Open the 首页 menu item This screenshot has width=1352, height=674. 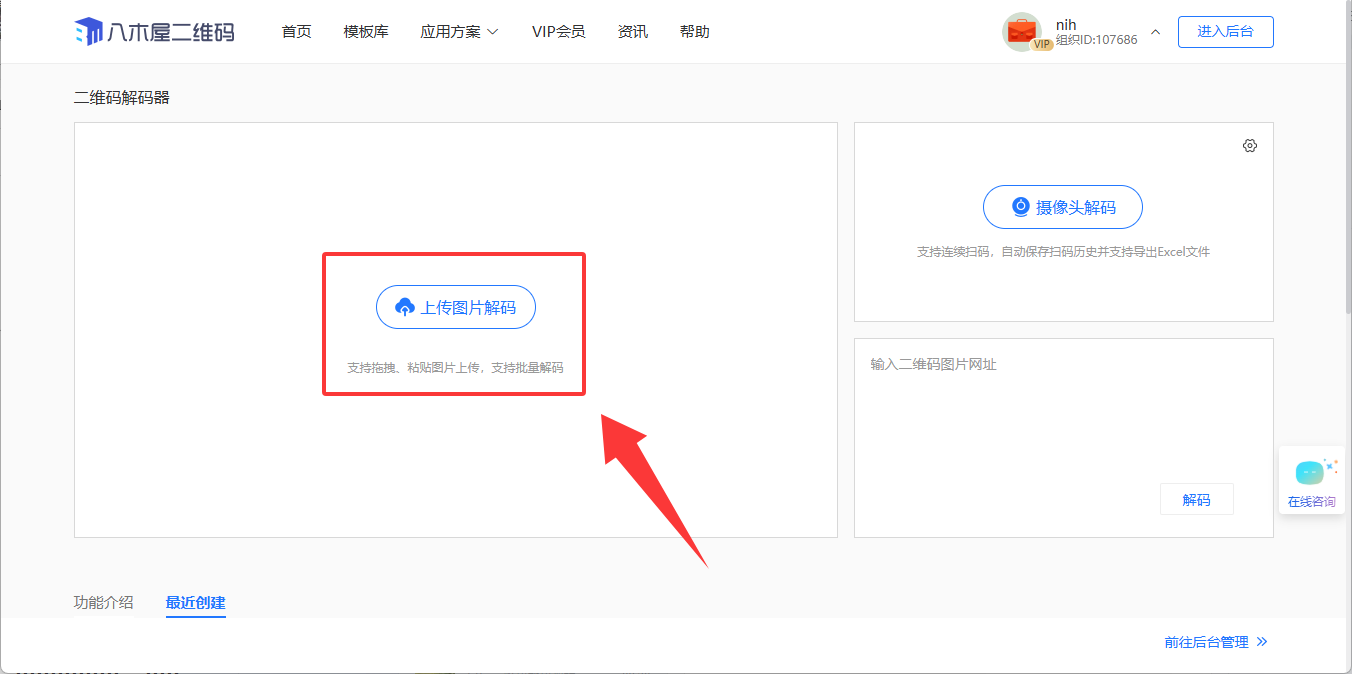(x=296, y=32)
